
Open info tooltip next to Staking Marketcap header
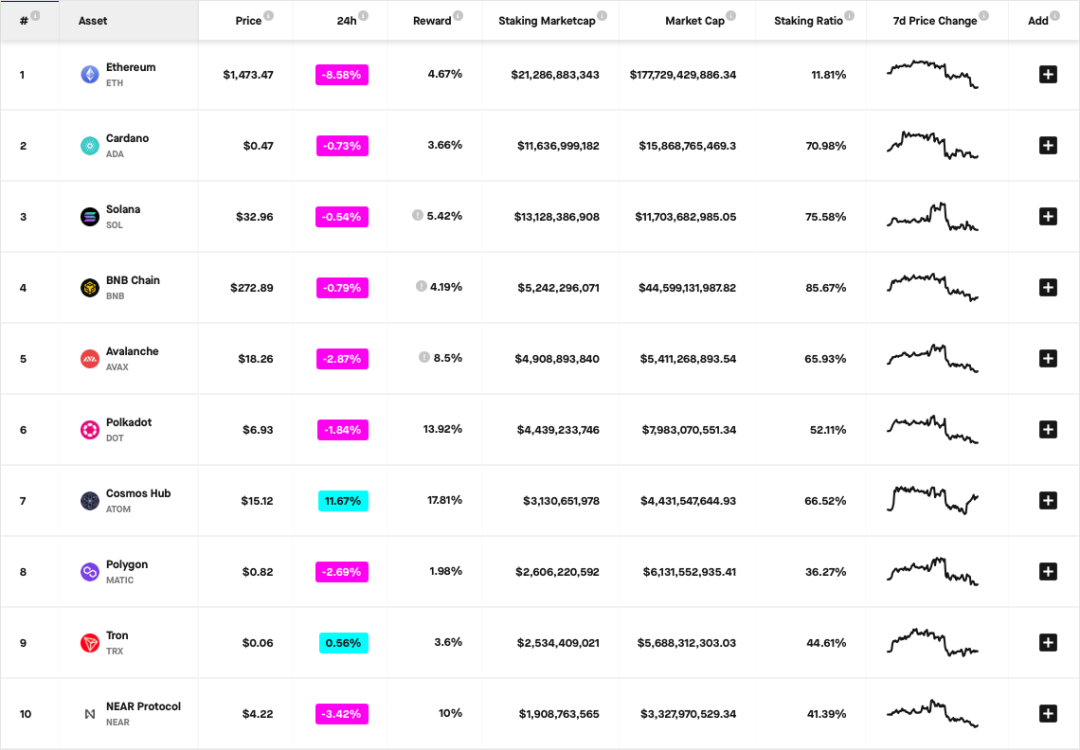pyautogui.click(x=602, y=15)
